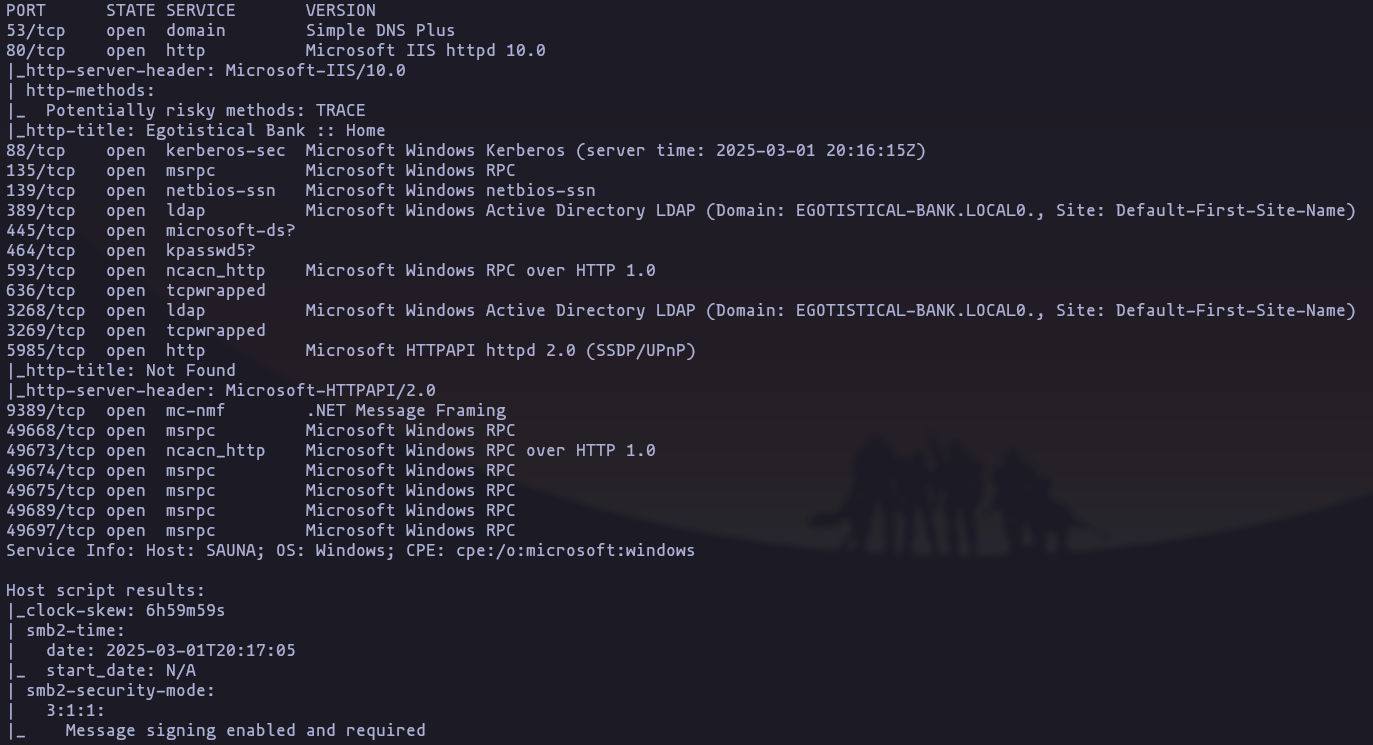
Task: Click "Microsoft IIS httpd 10.0" version text
Action: [425, 50]
